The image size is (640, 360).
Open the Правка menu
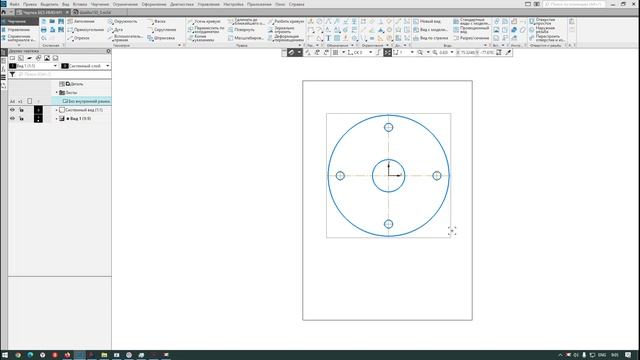pos(30,4)
